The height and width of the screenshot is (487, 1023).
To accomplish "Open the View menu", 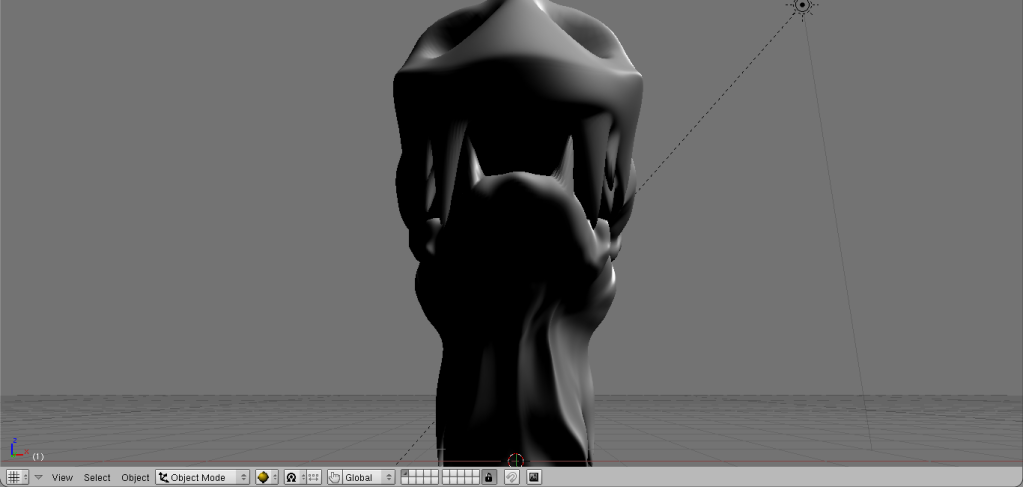I will click(62, 478).
